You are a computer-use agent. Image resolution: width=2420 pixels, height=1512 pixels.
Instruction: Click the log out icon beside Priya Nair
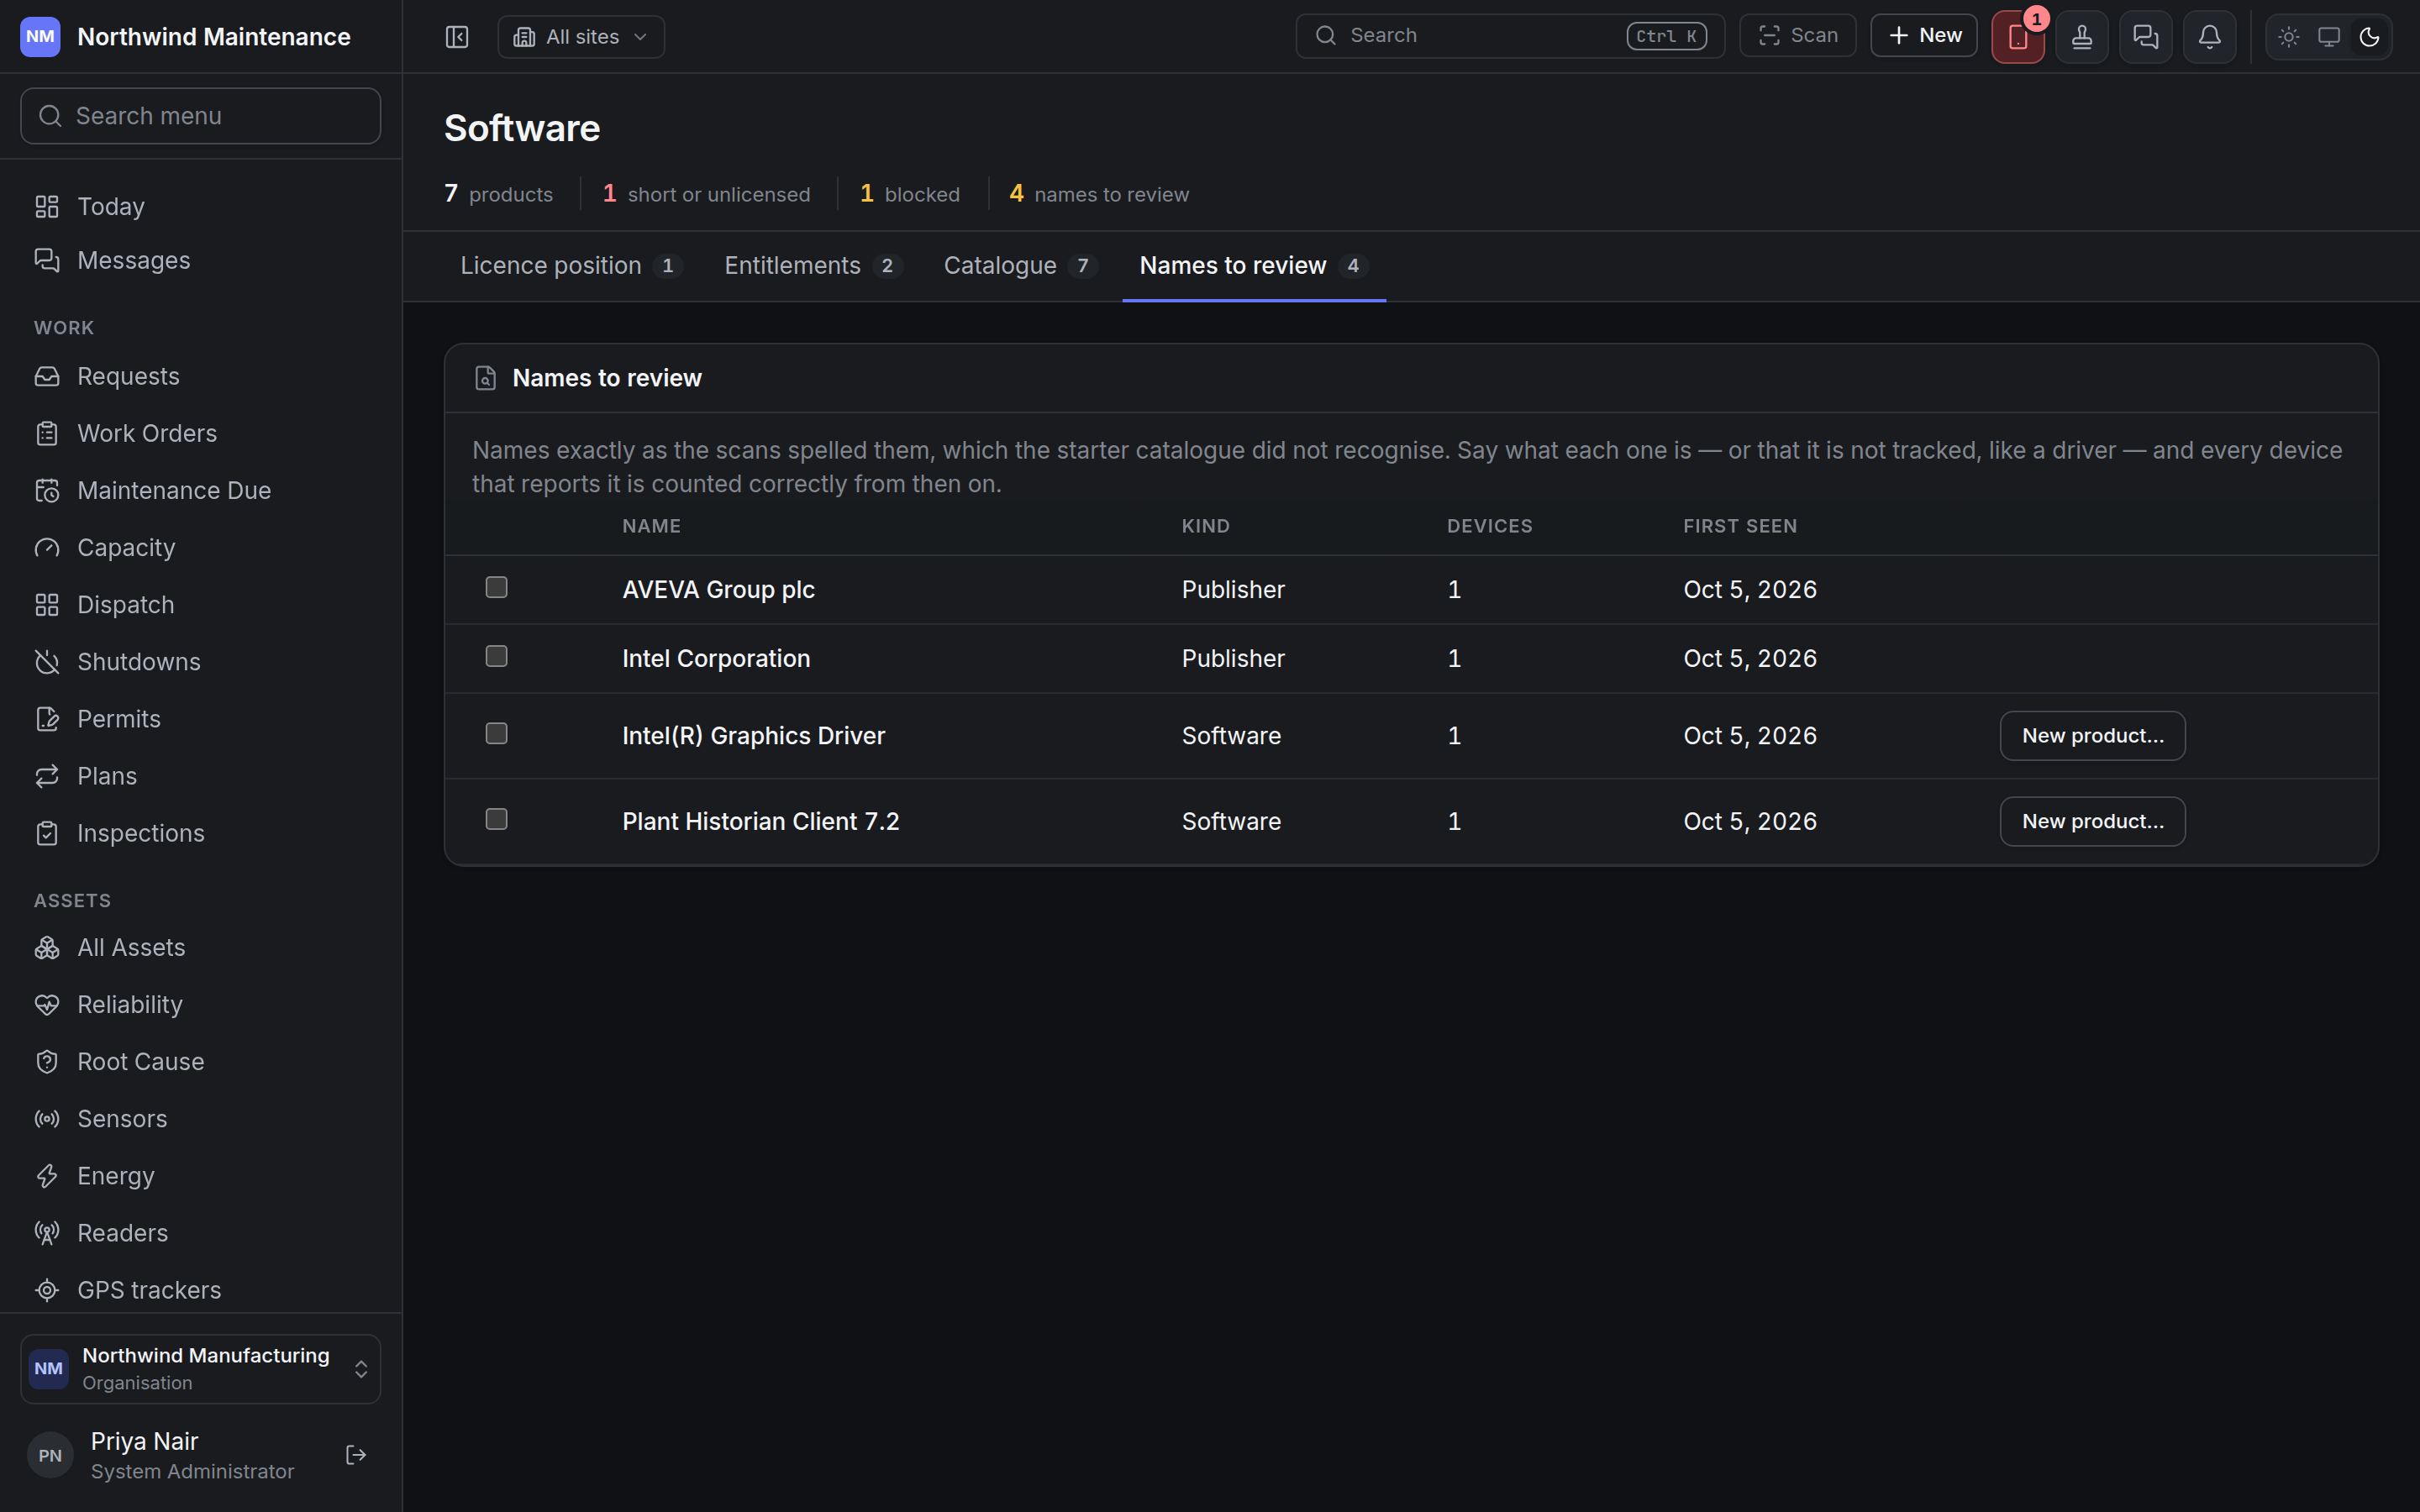point(356,1455)
